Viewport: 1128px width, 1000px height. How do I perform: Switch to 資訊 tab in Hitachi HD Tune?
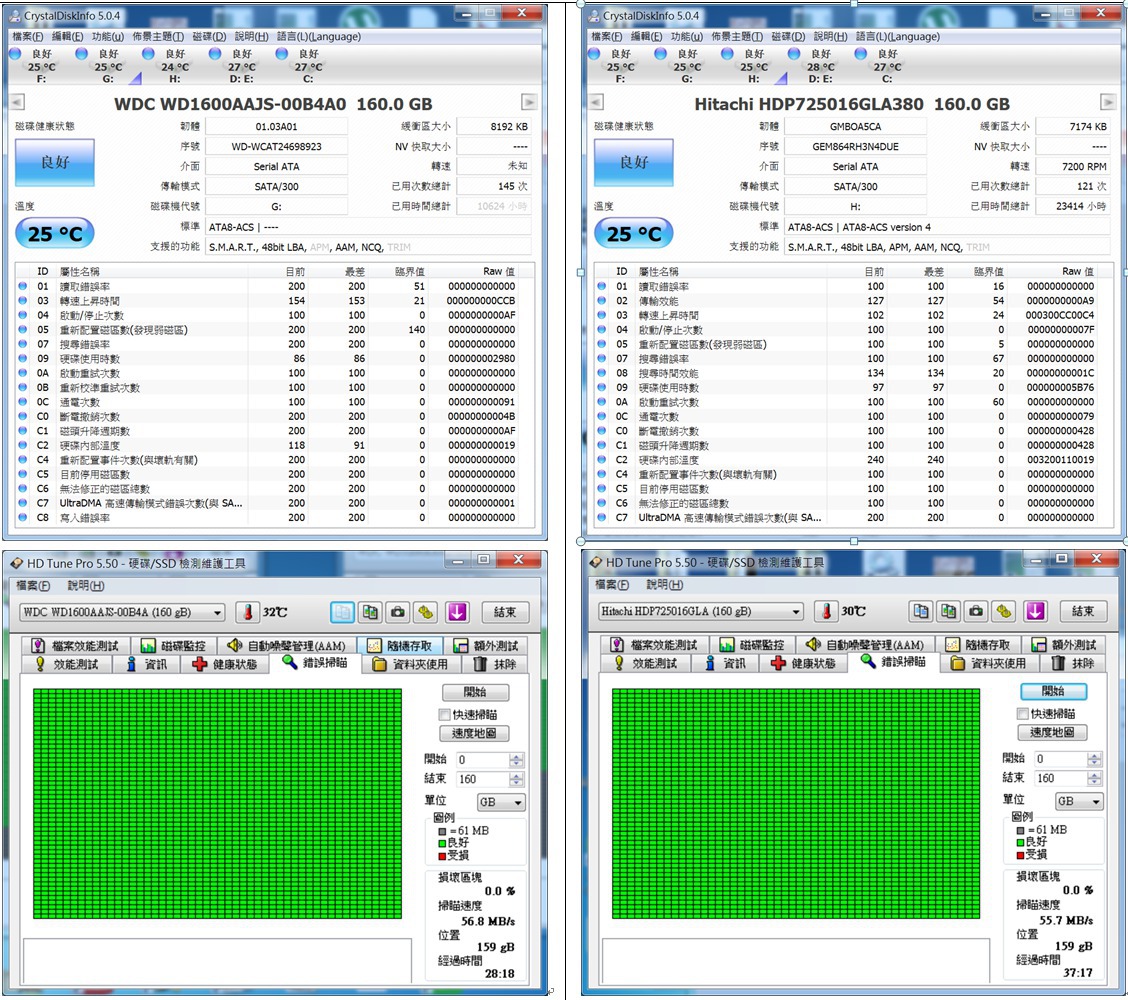coord(726,663)
